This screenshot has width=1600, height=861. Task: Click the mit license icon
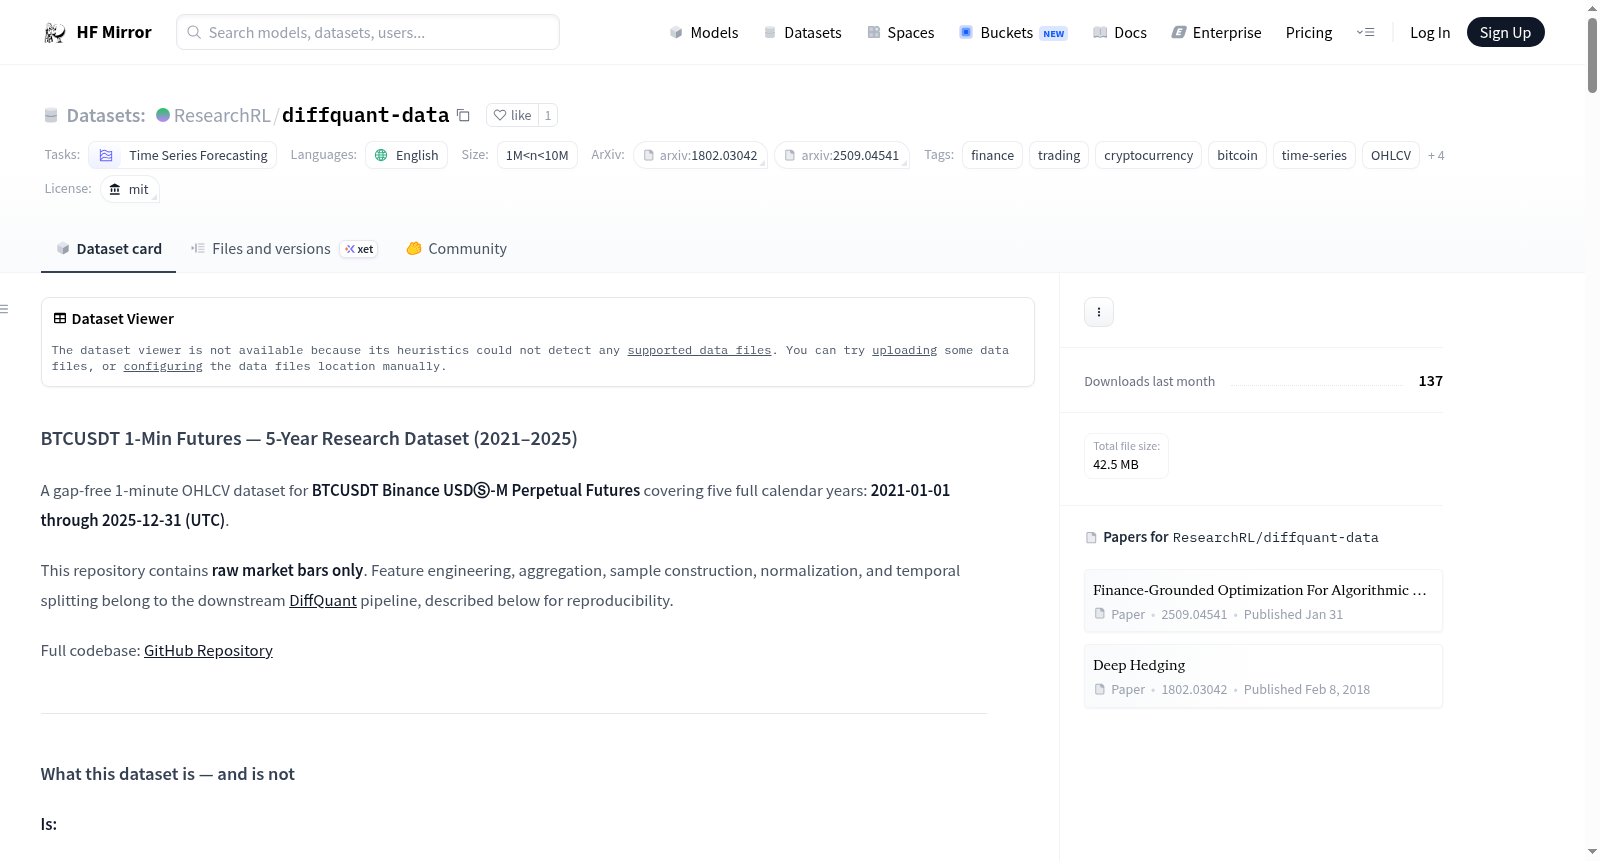(115, 189)
